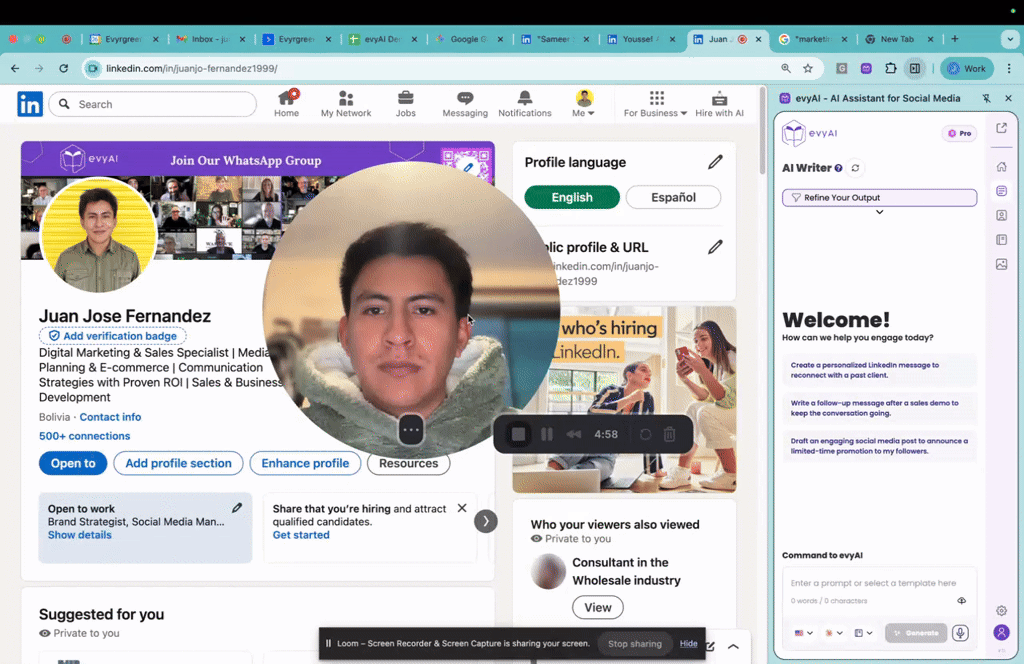Open My Network in LinkedIn nav
Image resolution: width=1024 pixels, height=664 pixels.
(x=345, y=104)
